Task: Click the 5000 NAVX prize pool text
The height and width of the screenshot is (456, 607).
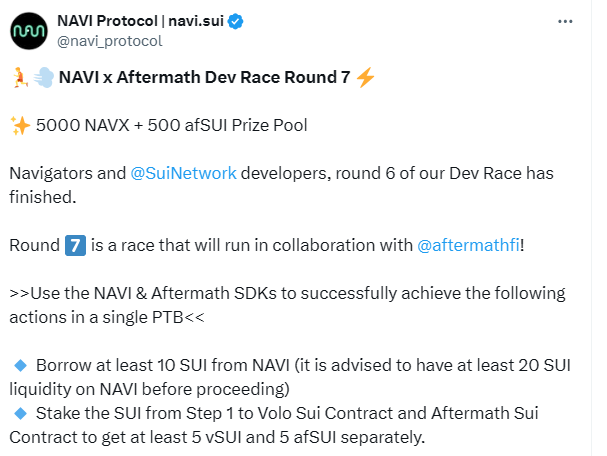Action: (x=171, y=125)
